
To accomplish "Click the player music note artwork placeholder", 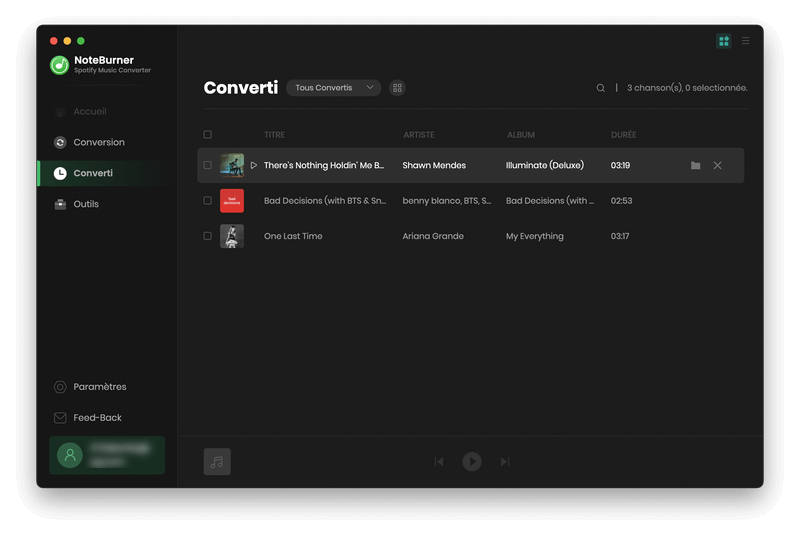I will 217,462.
